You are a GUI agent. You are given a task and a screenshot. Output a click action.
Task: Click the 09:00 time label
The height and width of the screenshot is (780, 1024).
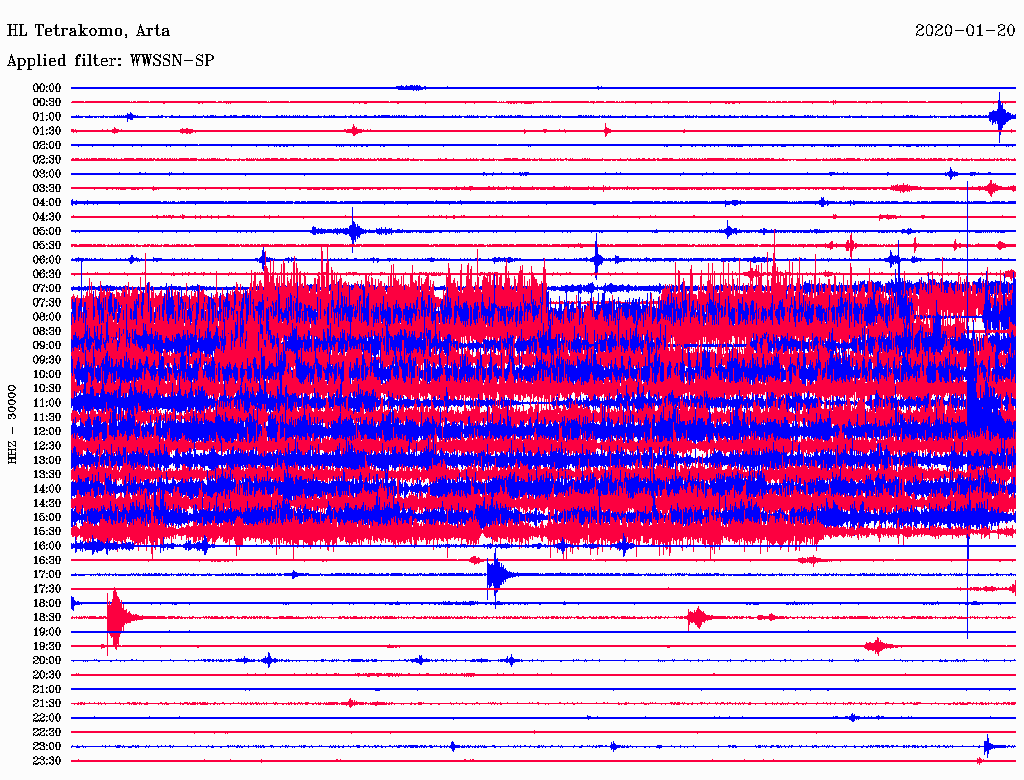click(x=47, y=346)
